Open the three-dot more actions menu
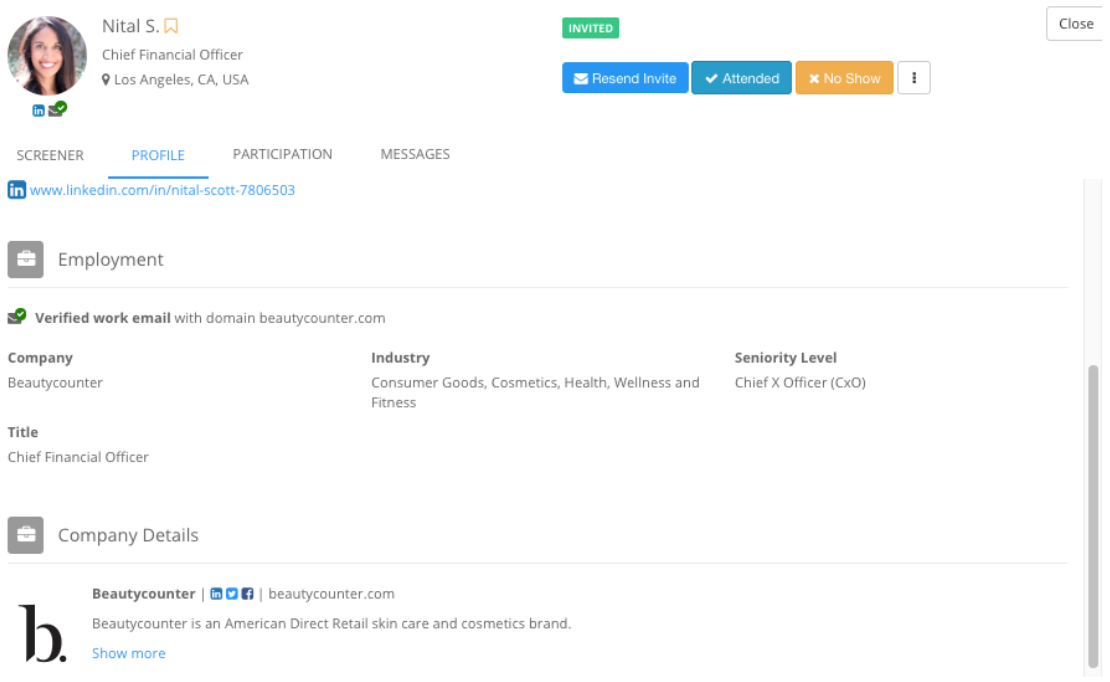This screenshot has width=1110, height=682. point(914,78)
